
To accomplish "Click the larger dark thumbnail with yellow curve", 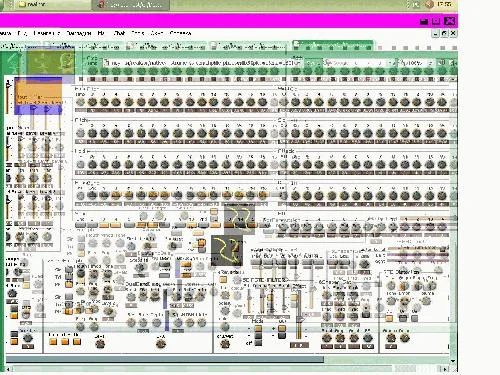I will pyautogui.click(x=227, y=251).
